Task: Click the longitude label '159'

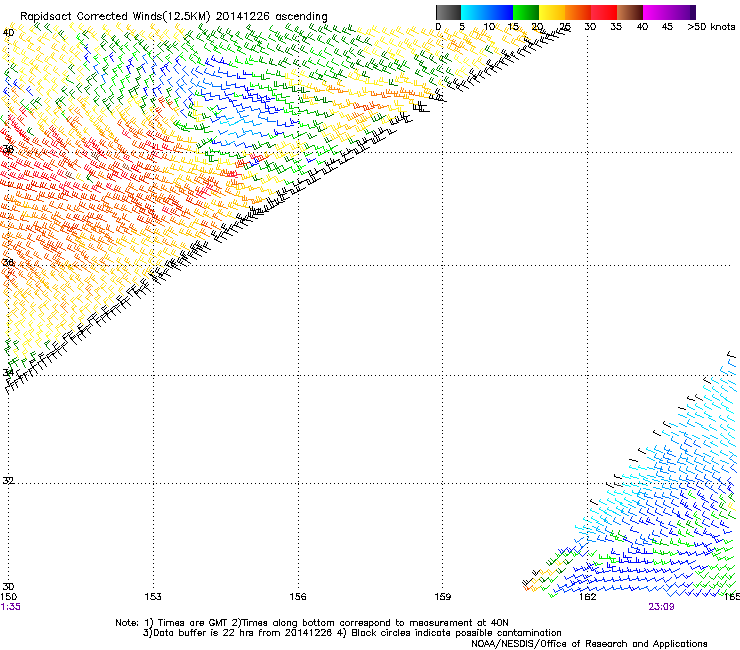Action: [x=443, y=597]
